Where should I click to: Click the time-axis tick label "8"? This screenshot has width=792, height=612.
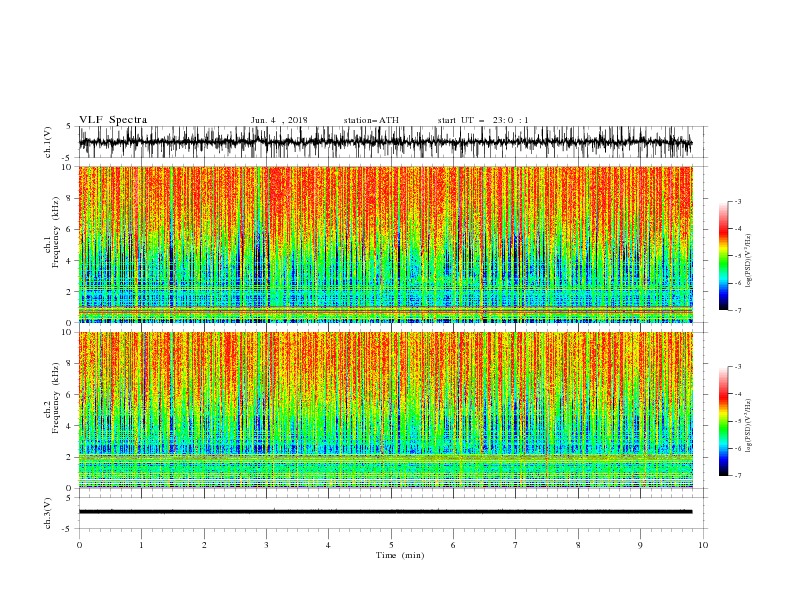coord(578,545)
